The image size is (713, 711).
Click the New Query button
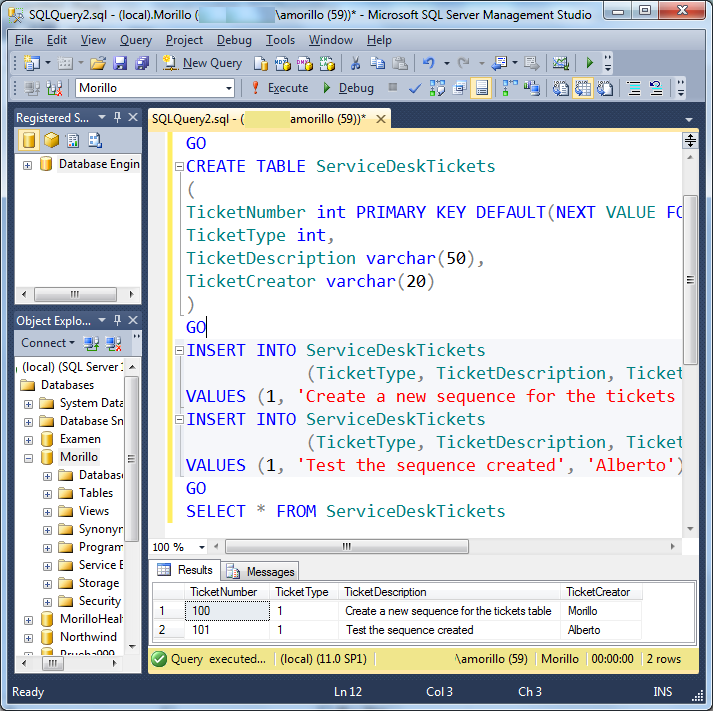[202, 63]
